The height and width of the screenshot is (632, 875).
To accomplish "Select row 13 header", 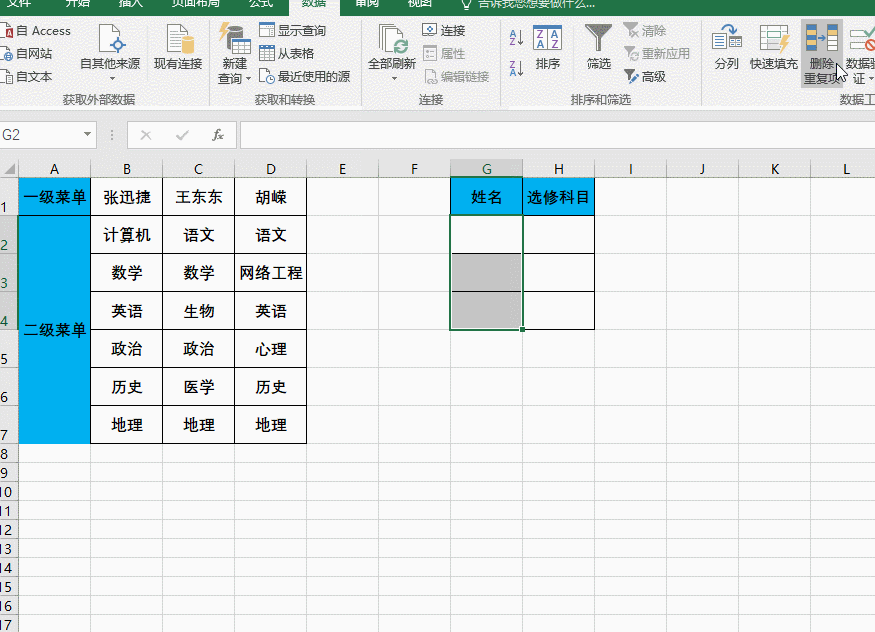I will click(x=8, y=548).
